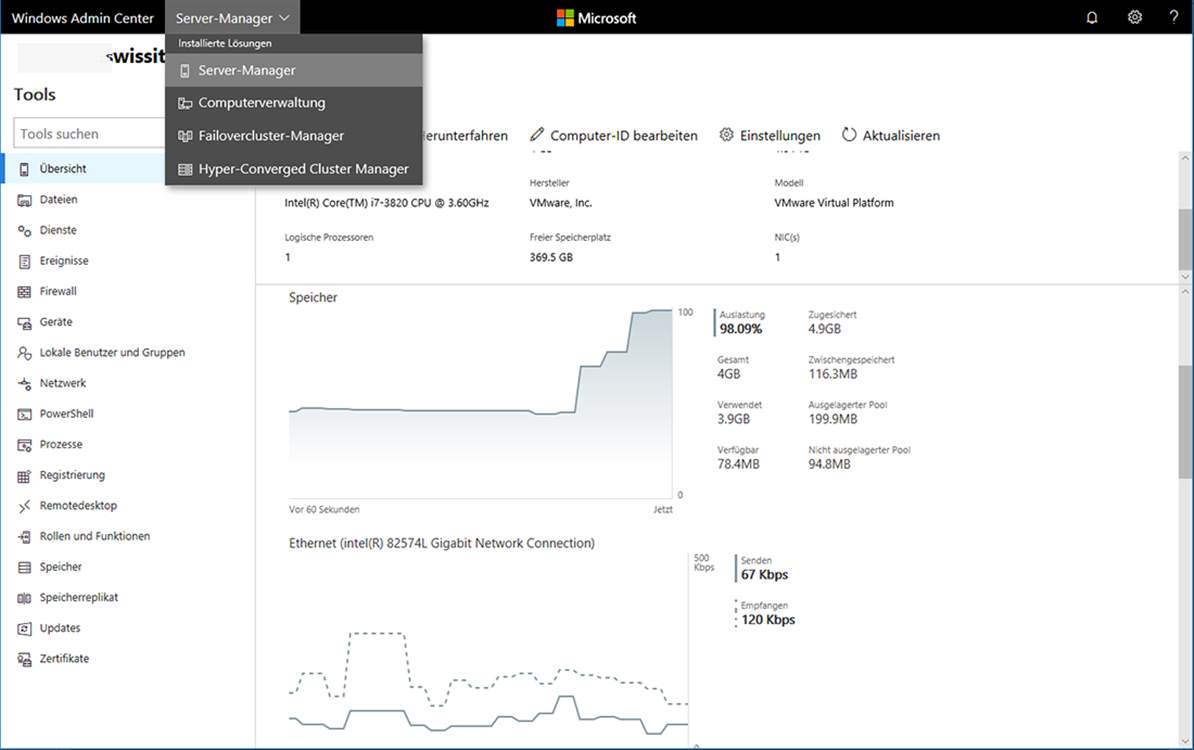
Task: Click the Intel Core i7-3820 CPU text
Action: pyautogui.click(x=387, y=203)
